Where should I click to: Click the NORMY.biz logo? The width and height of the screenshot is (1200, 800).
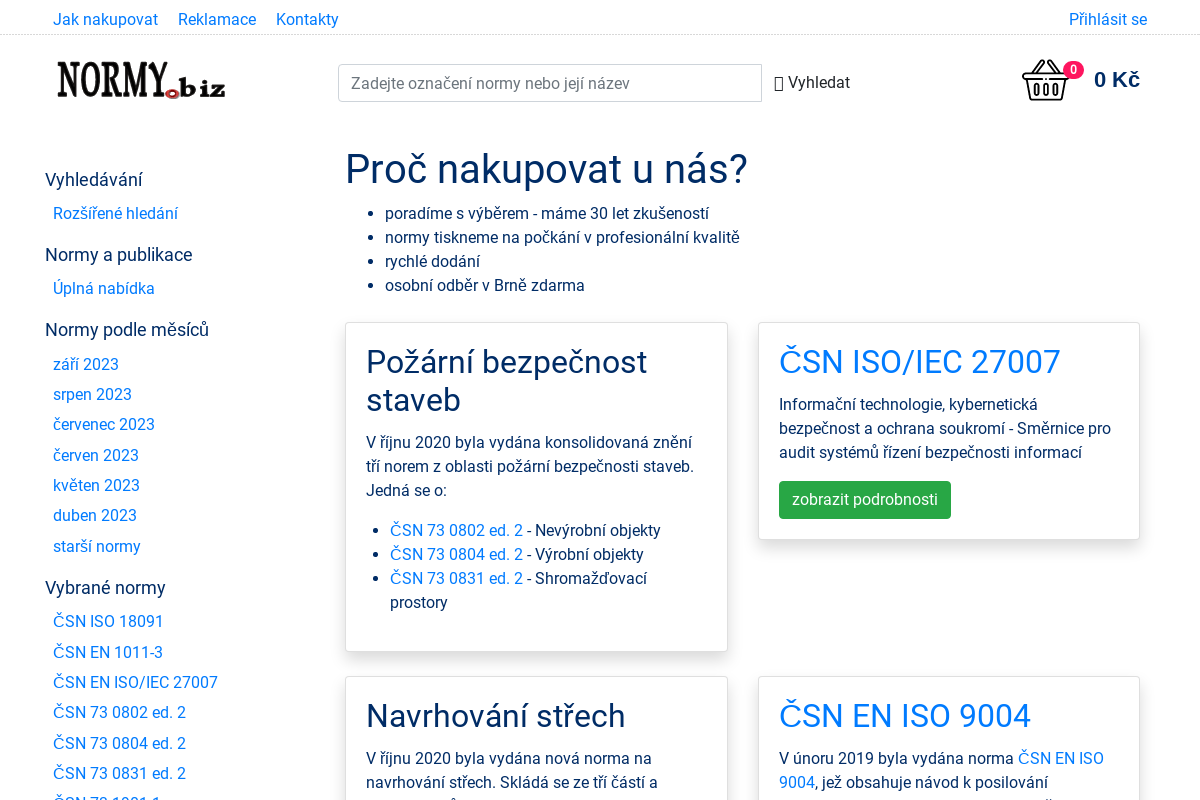pos(140,78)
